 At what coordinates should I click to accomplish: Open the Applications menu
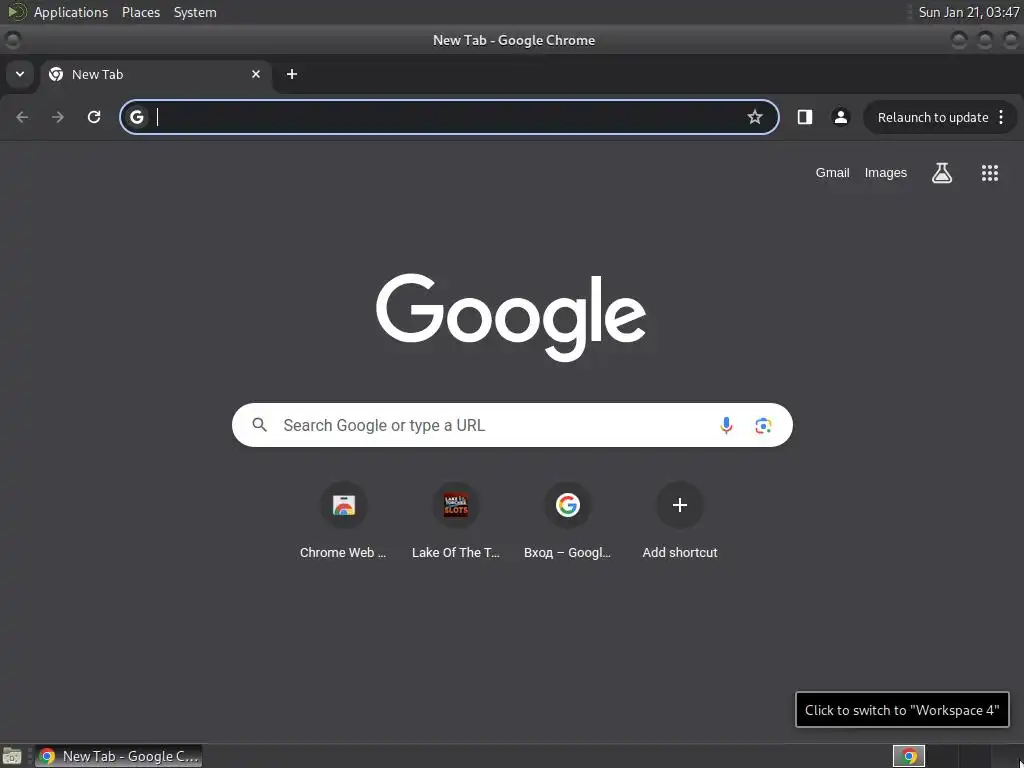[71, 12]
